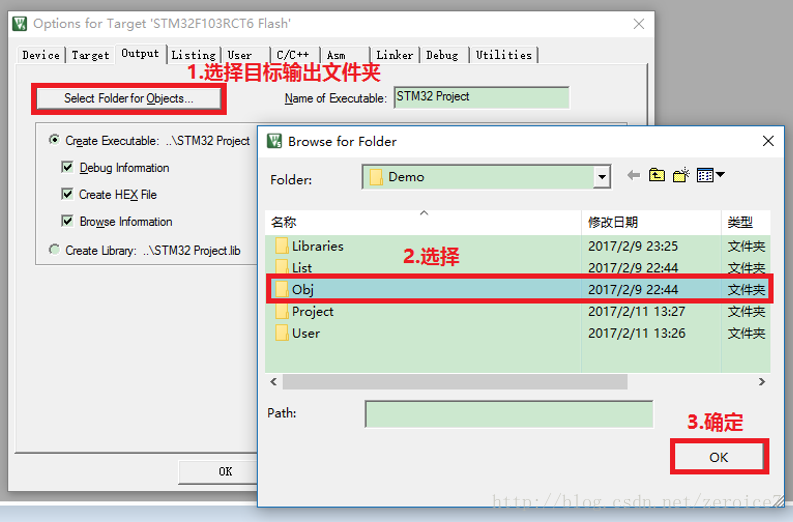Click date 2017/2/11 13:27 of Project
Image resolution: width=793 pixels, height=522 pixels.
point(636,311)
